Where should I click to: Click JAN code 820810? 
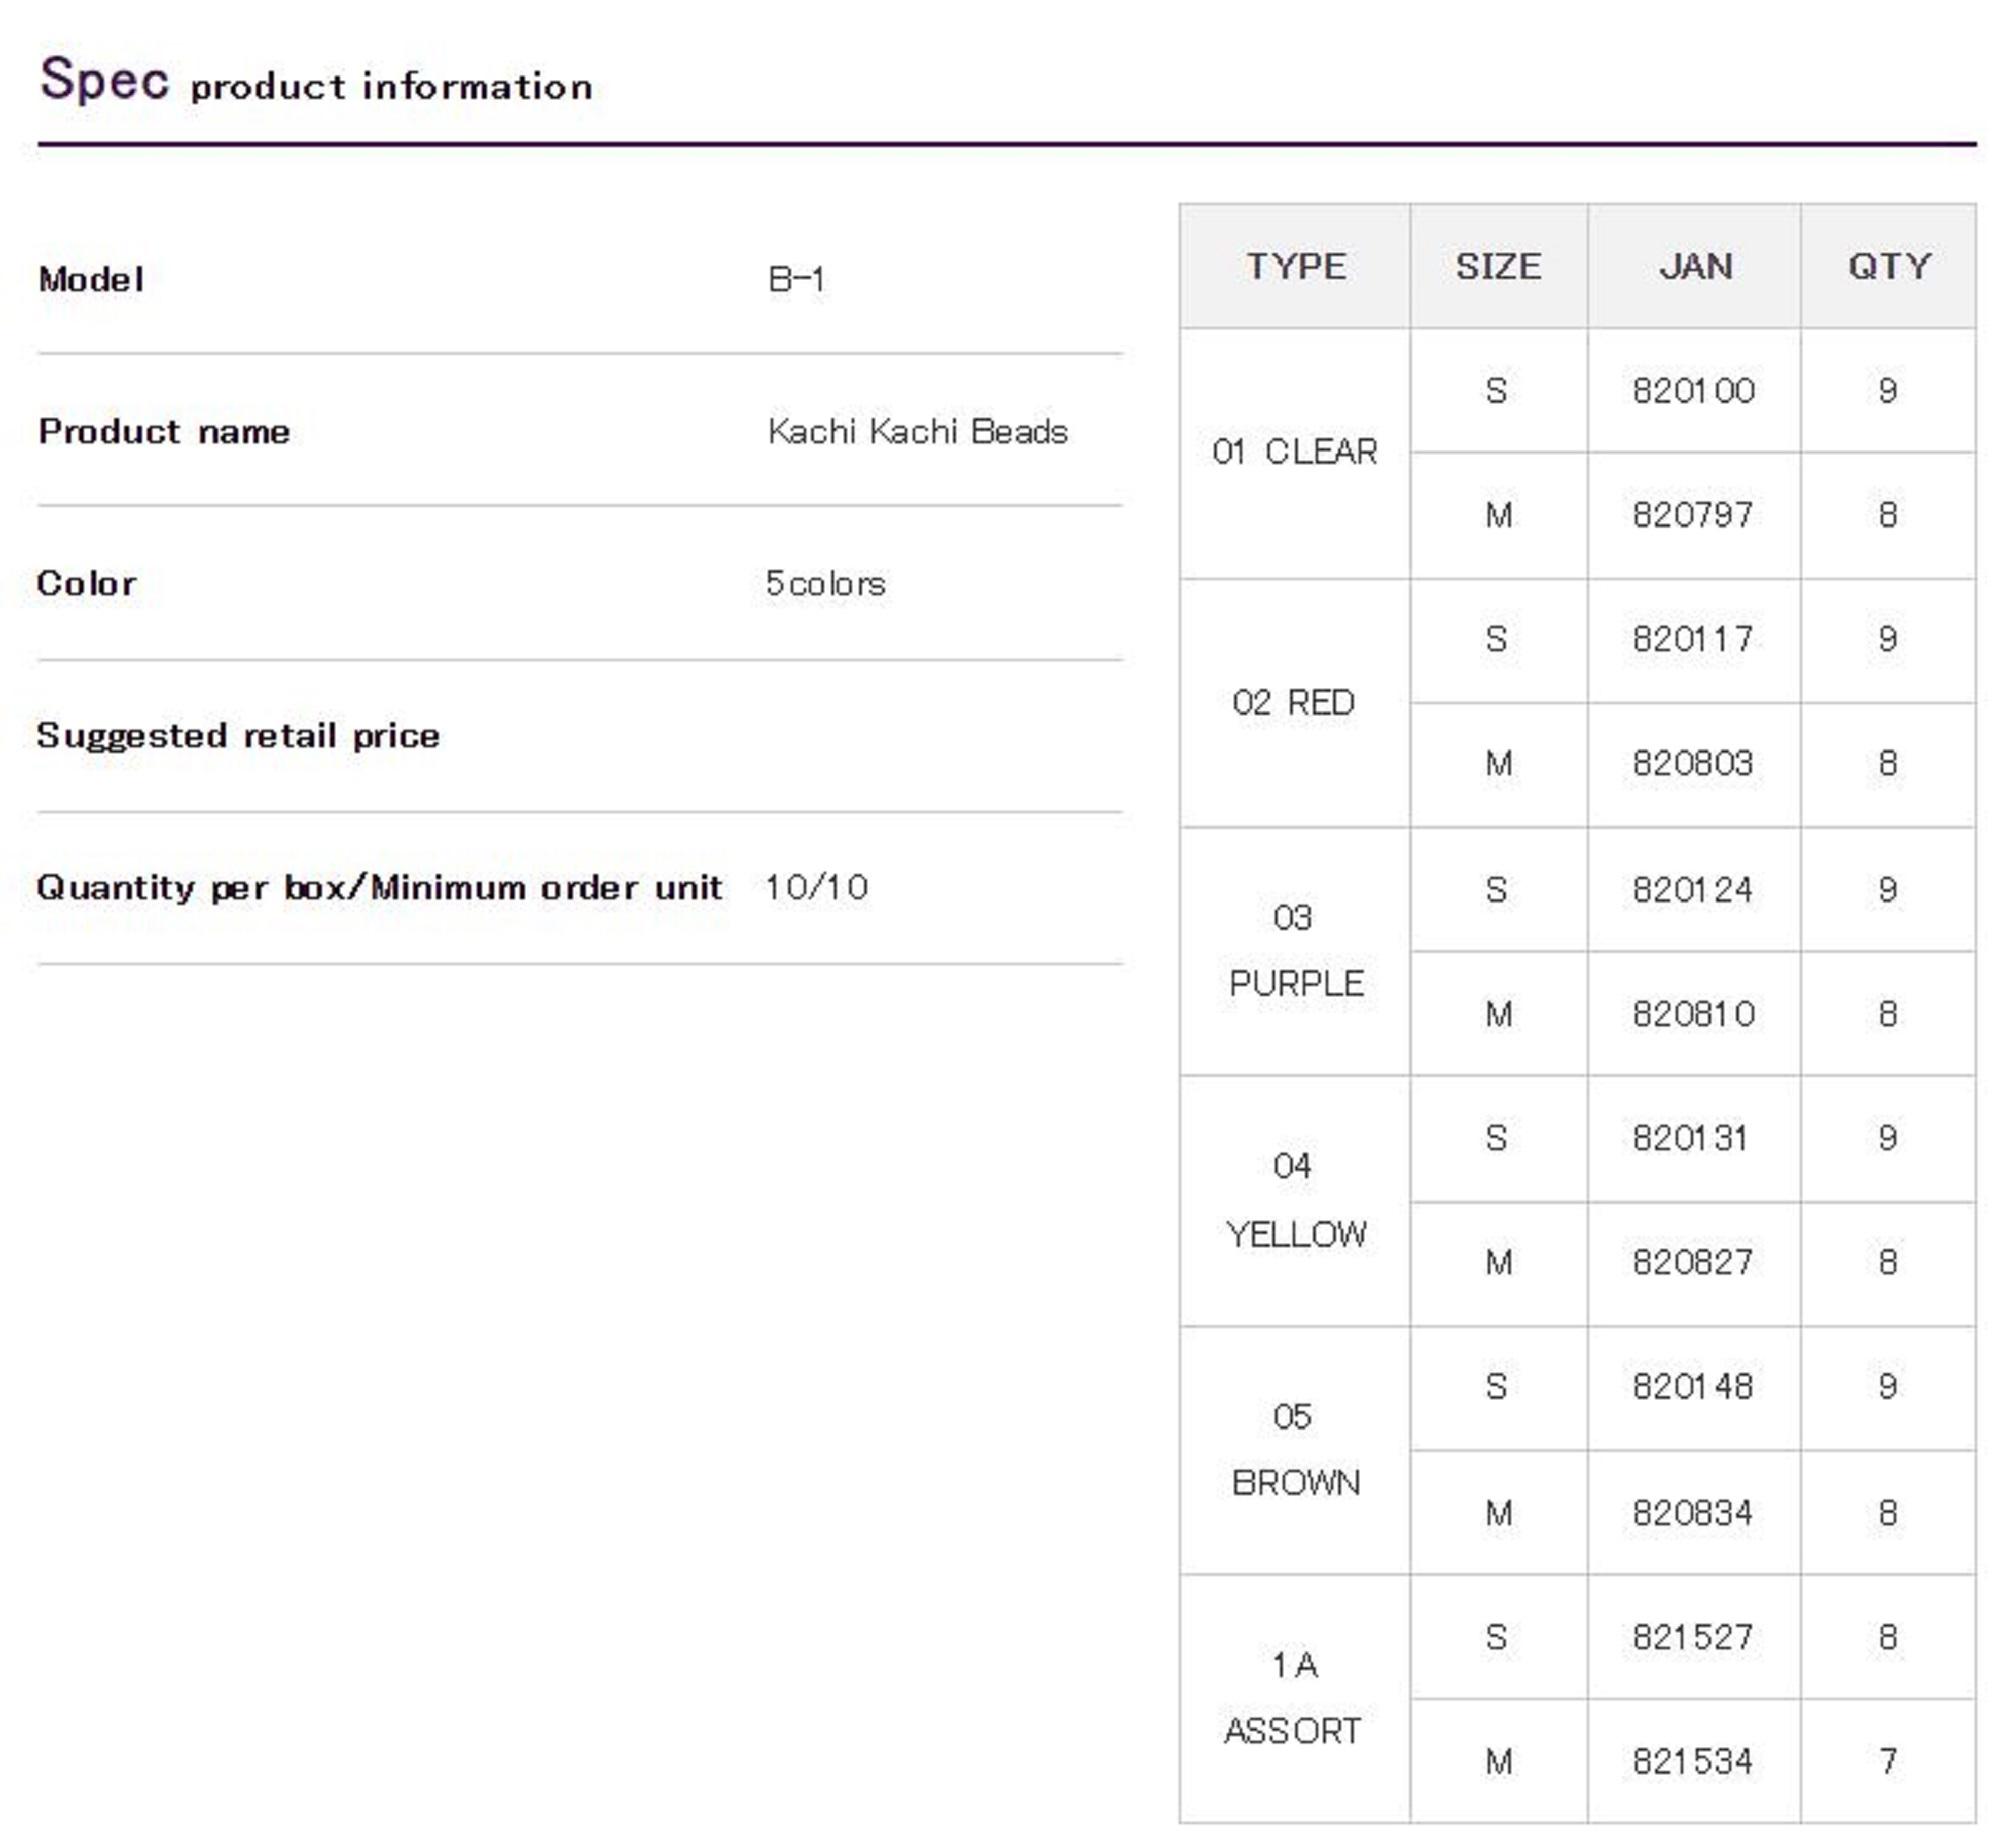(1694, 1014)
